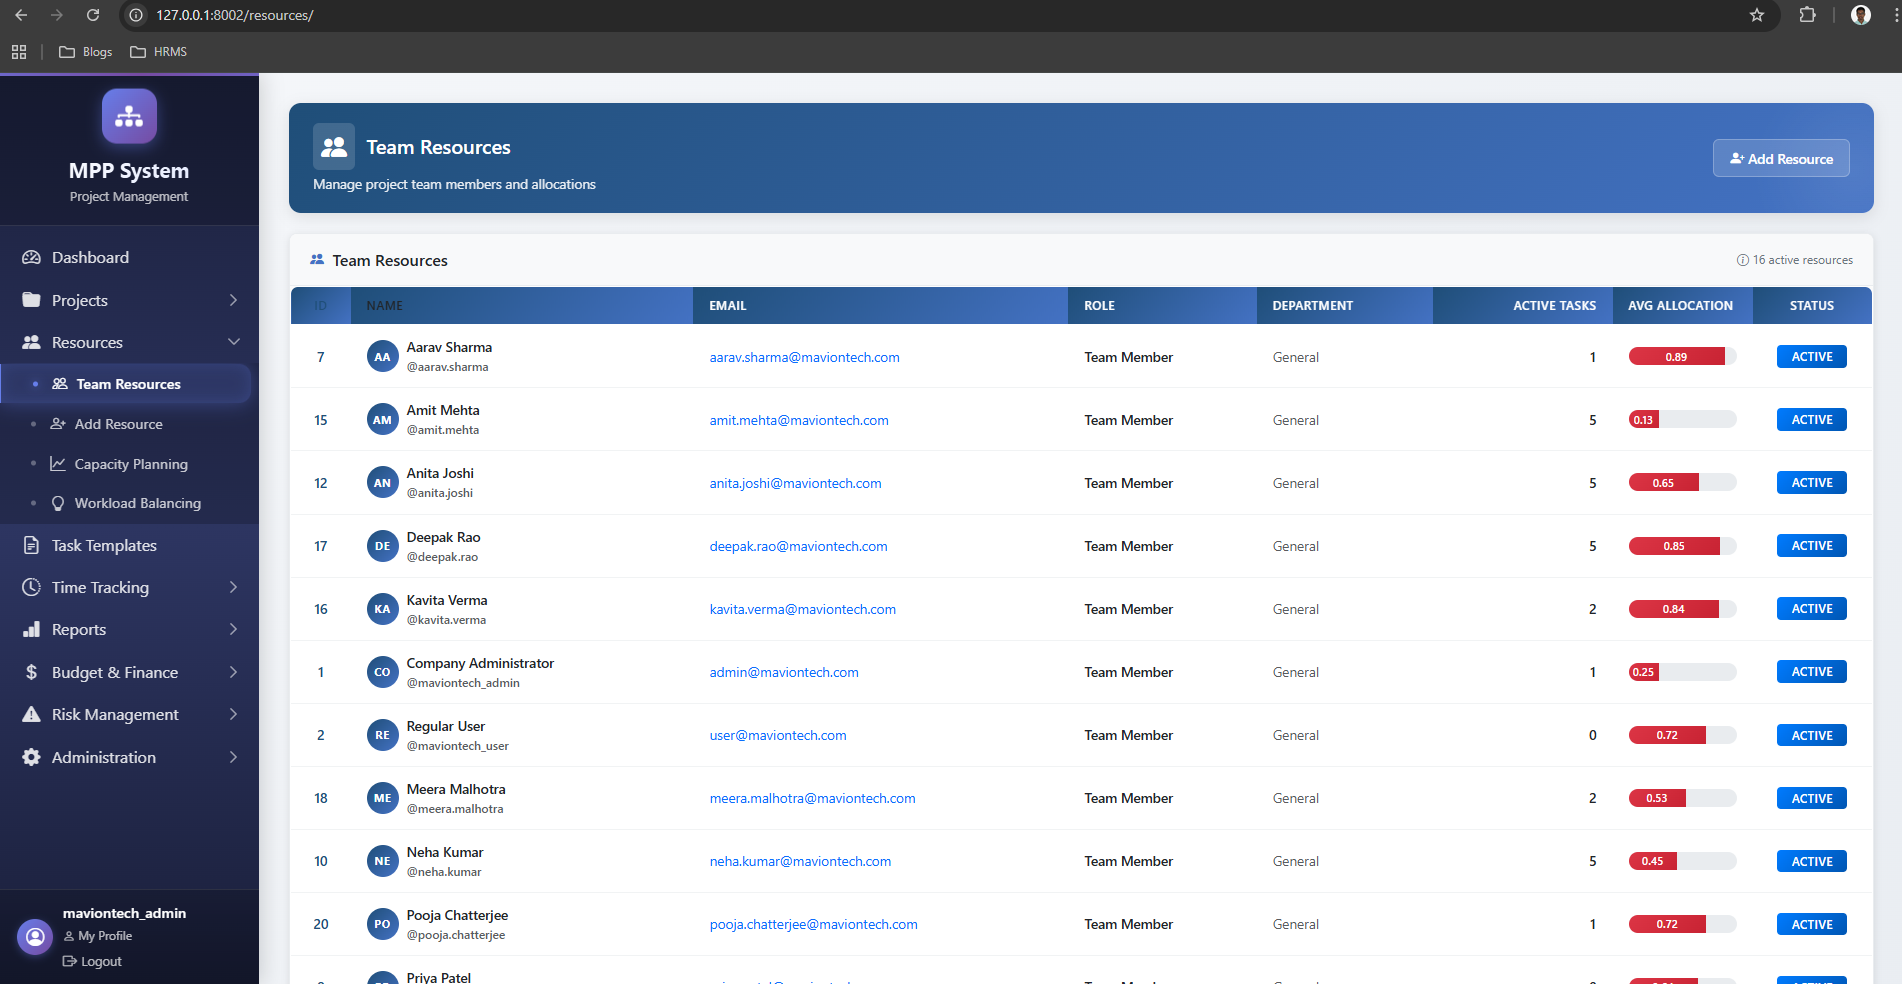Click the AA avatar for Aarav Sharma
Image resolution: width=1902 pixels, height=984 pixels.
tap(382, 357)
